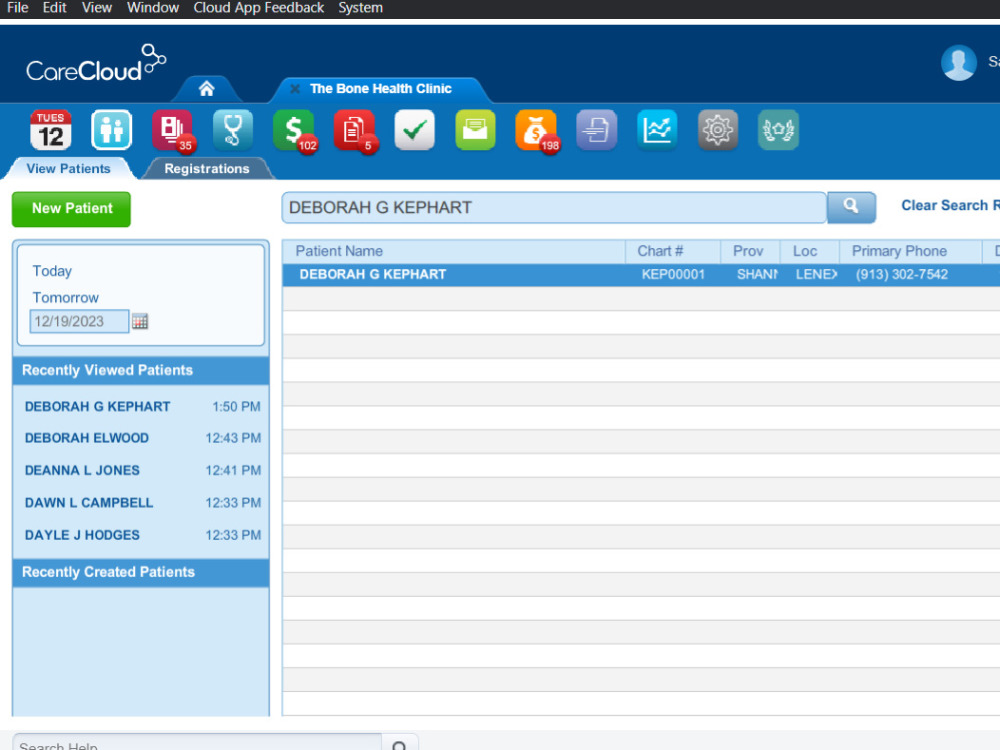1000x750 pixels.
Task: Open the checkmark tasks icon
Action: pos(415,130)
